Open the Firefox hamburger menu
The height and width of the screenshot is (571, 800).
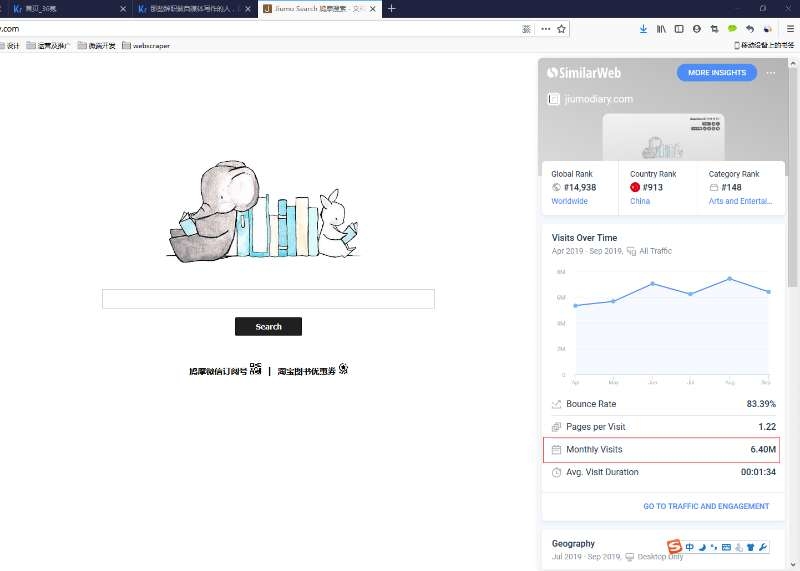pyautogui.click(x=790, y=29)
